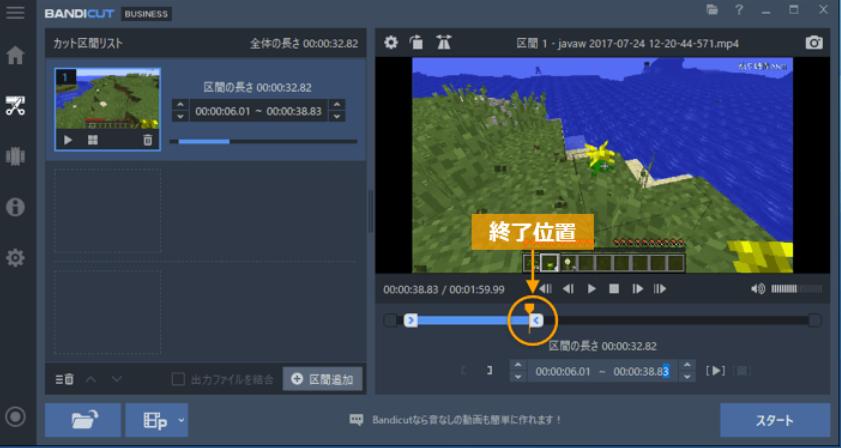This screenshot has height=448, width=841.
Task: Open the sidebar settings gear
Action: coord(15,258)
